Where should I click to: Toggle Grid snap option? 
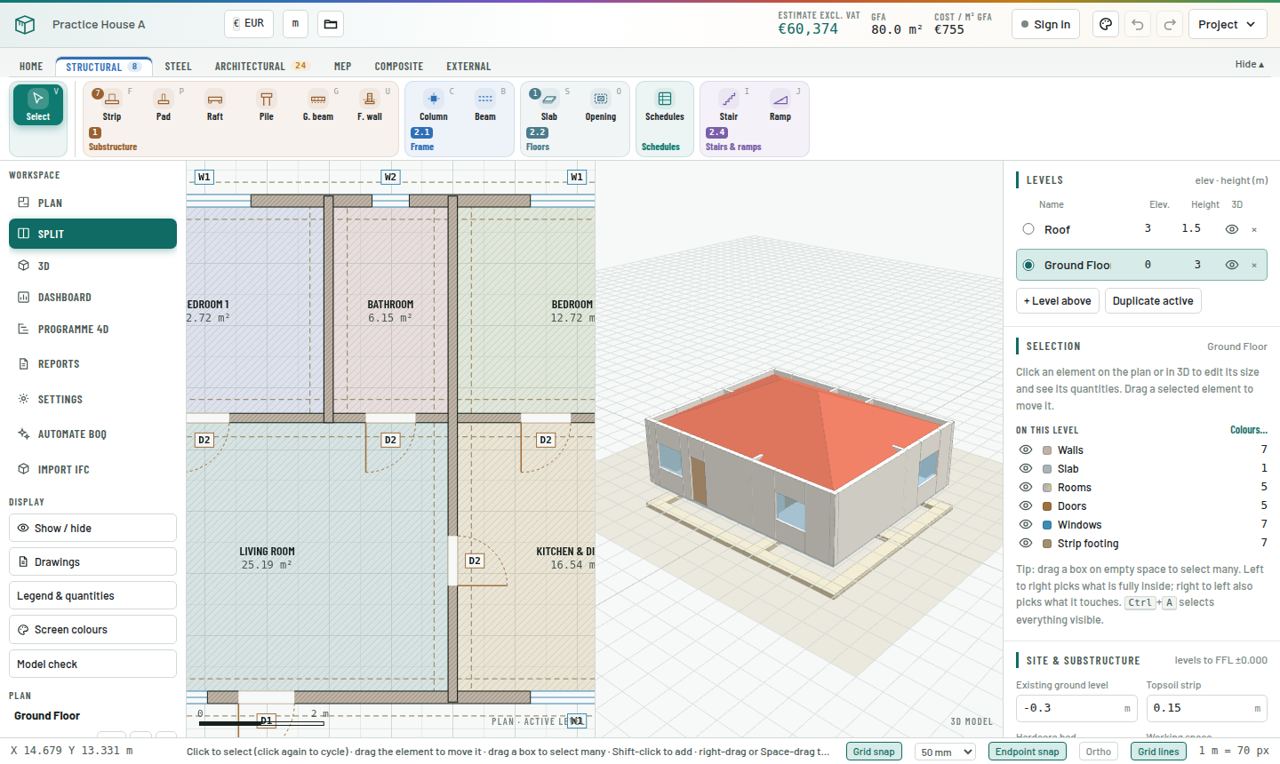(x=873, y=751)
